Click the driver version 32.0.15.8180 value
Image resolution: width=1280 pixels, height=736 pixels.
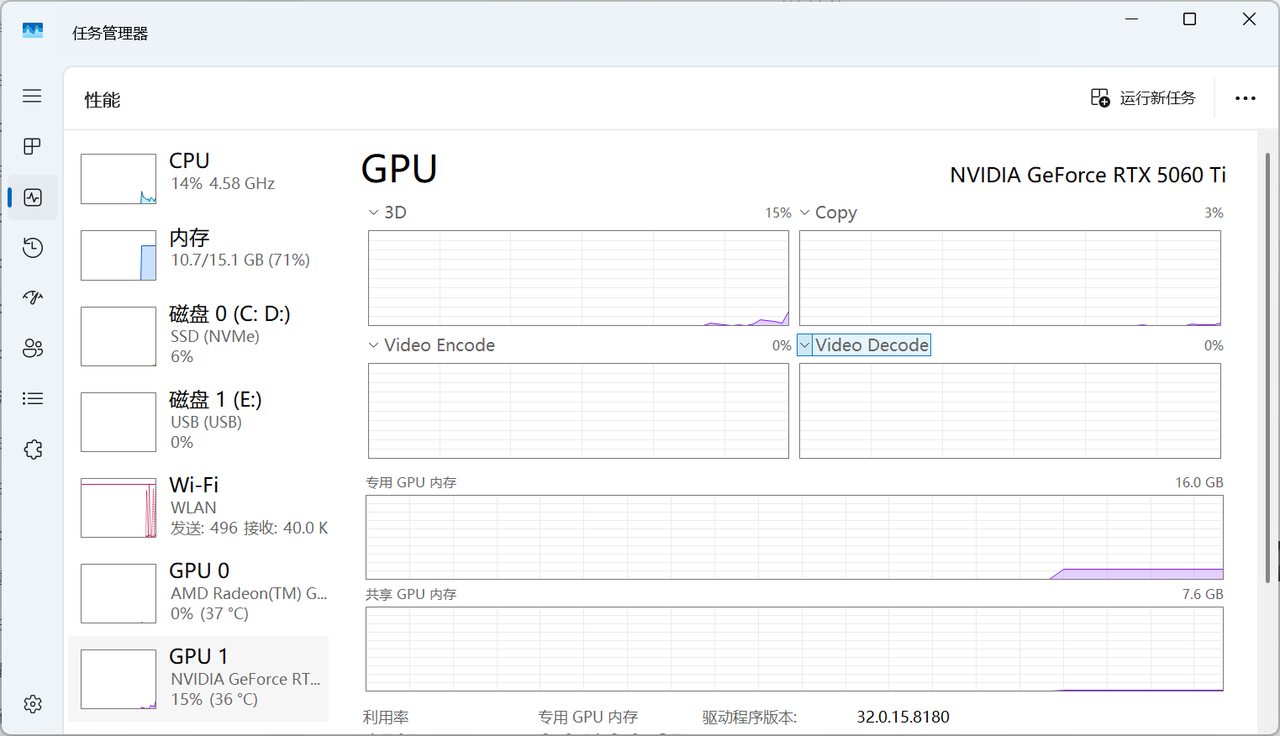pyautogui.click(x=903, y=717)
